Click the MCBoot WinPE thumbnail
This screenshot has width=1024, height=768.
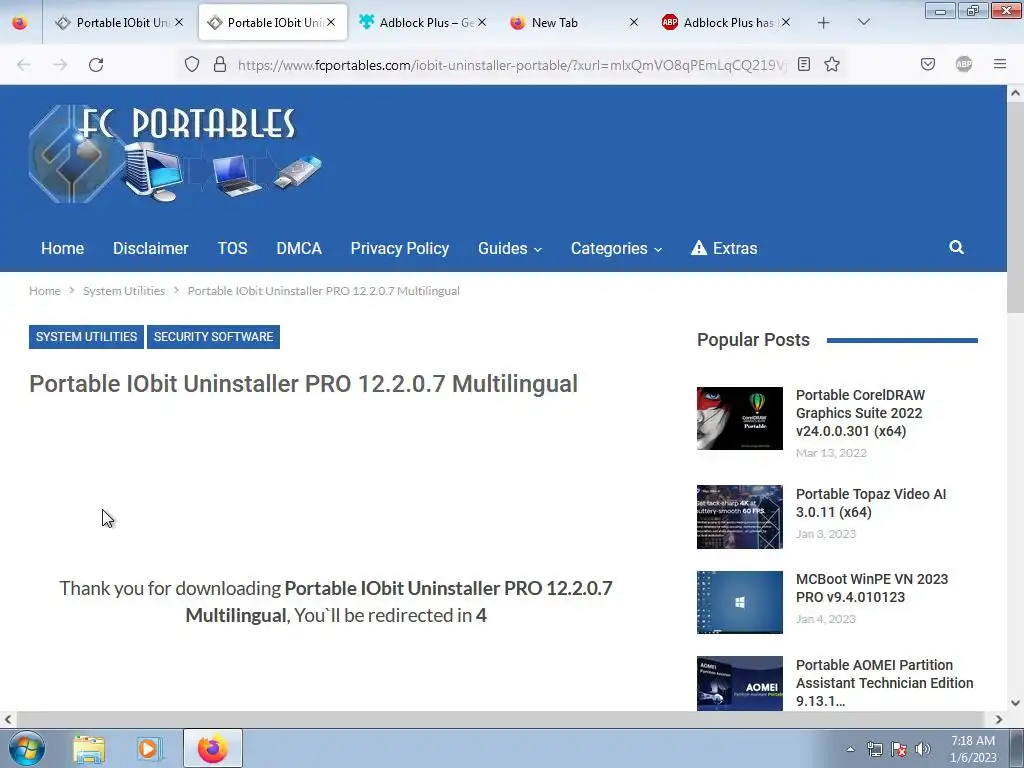[x=739, y=602]
